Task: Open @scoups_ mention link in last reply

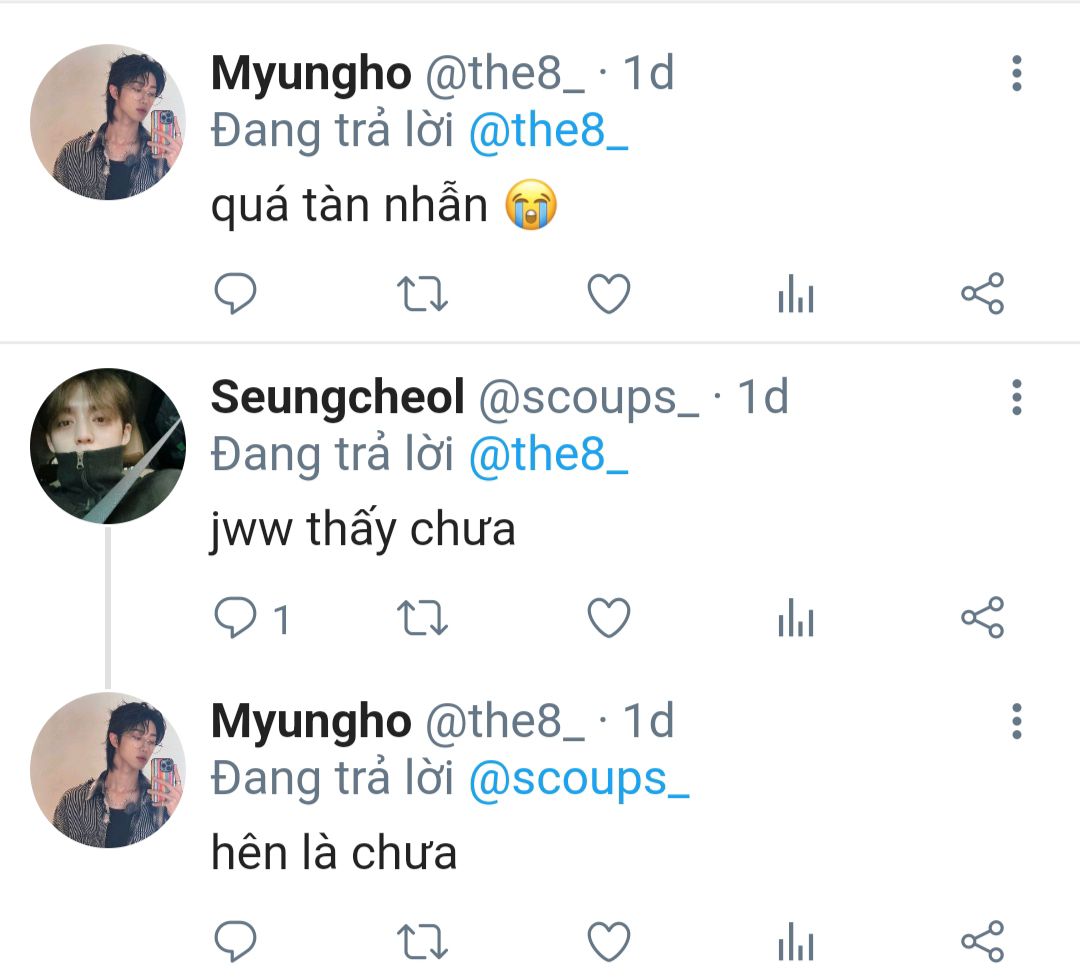Action: coord(579,780)
